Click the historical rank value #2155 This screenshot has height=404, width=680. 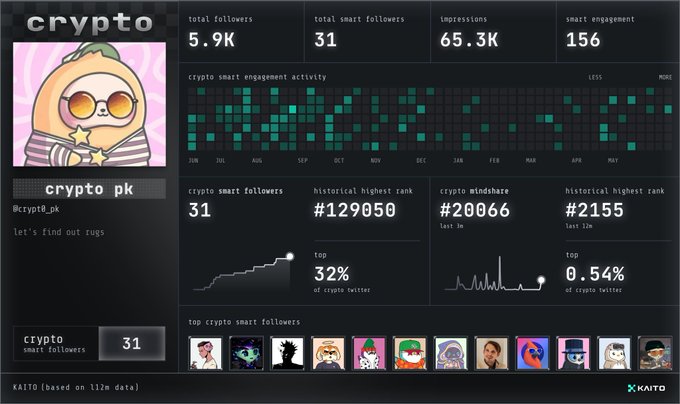pos(595,210)
